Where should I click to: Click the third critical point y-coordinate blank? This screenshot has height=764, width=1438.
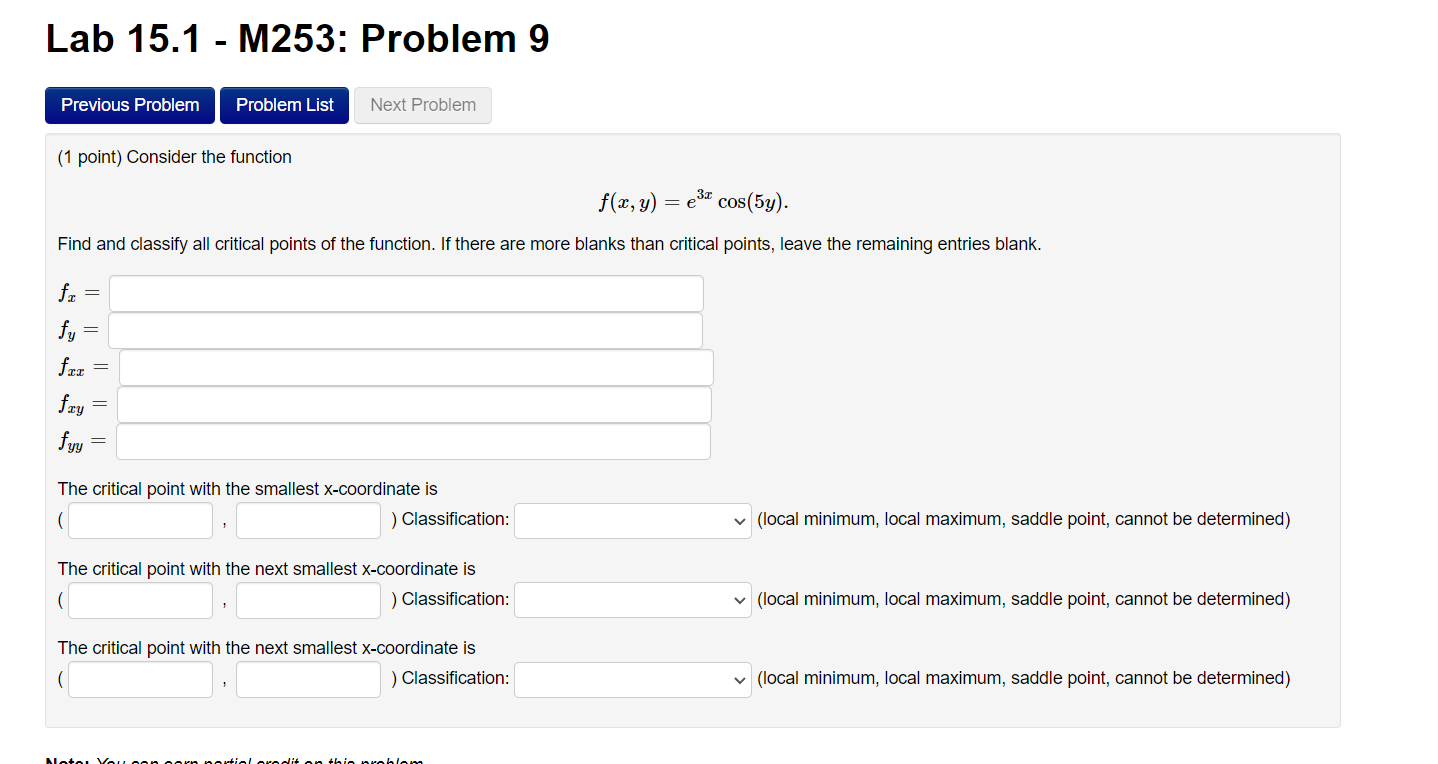308,679
